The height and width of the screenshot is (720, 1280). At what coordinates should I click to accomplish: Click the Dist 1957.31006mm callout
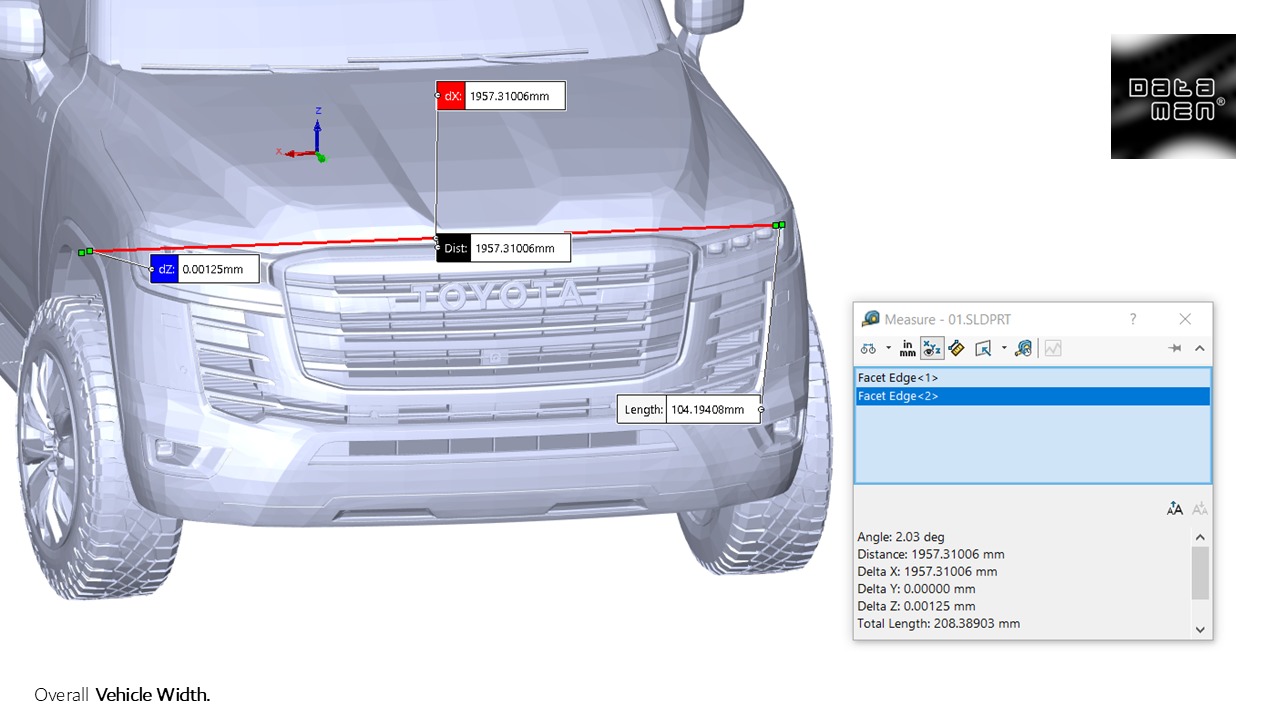503,248
